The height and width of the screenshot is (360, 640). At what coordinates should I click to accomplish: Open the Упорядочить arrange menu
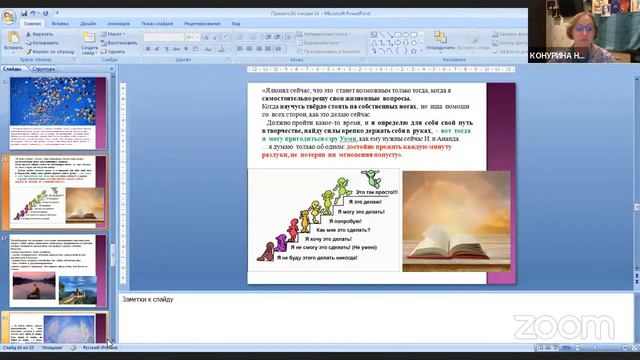tap(440, 41)
